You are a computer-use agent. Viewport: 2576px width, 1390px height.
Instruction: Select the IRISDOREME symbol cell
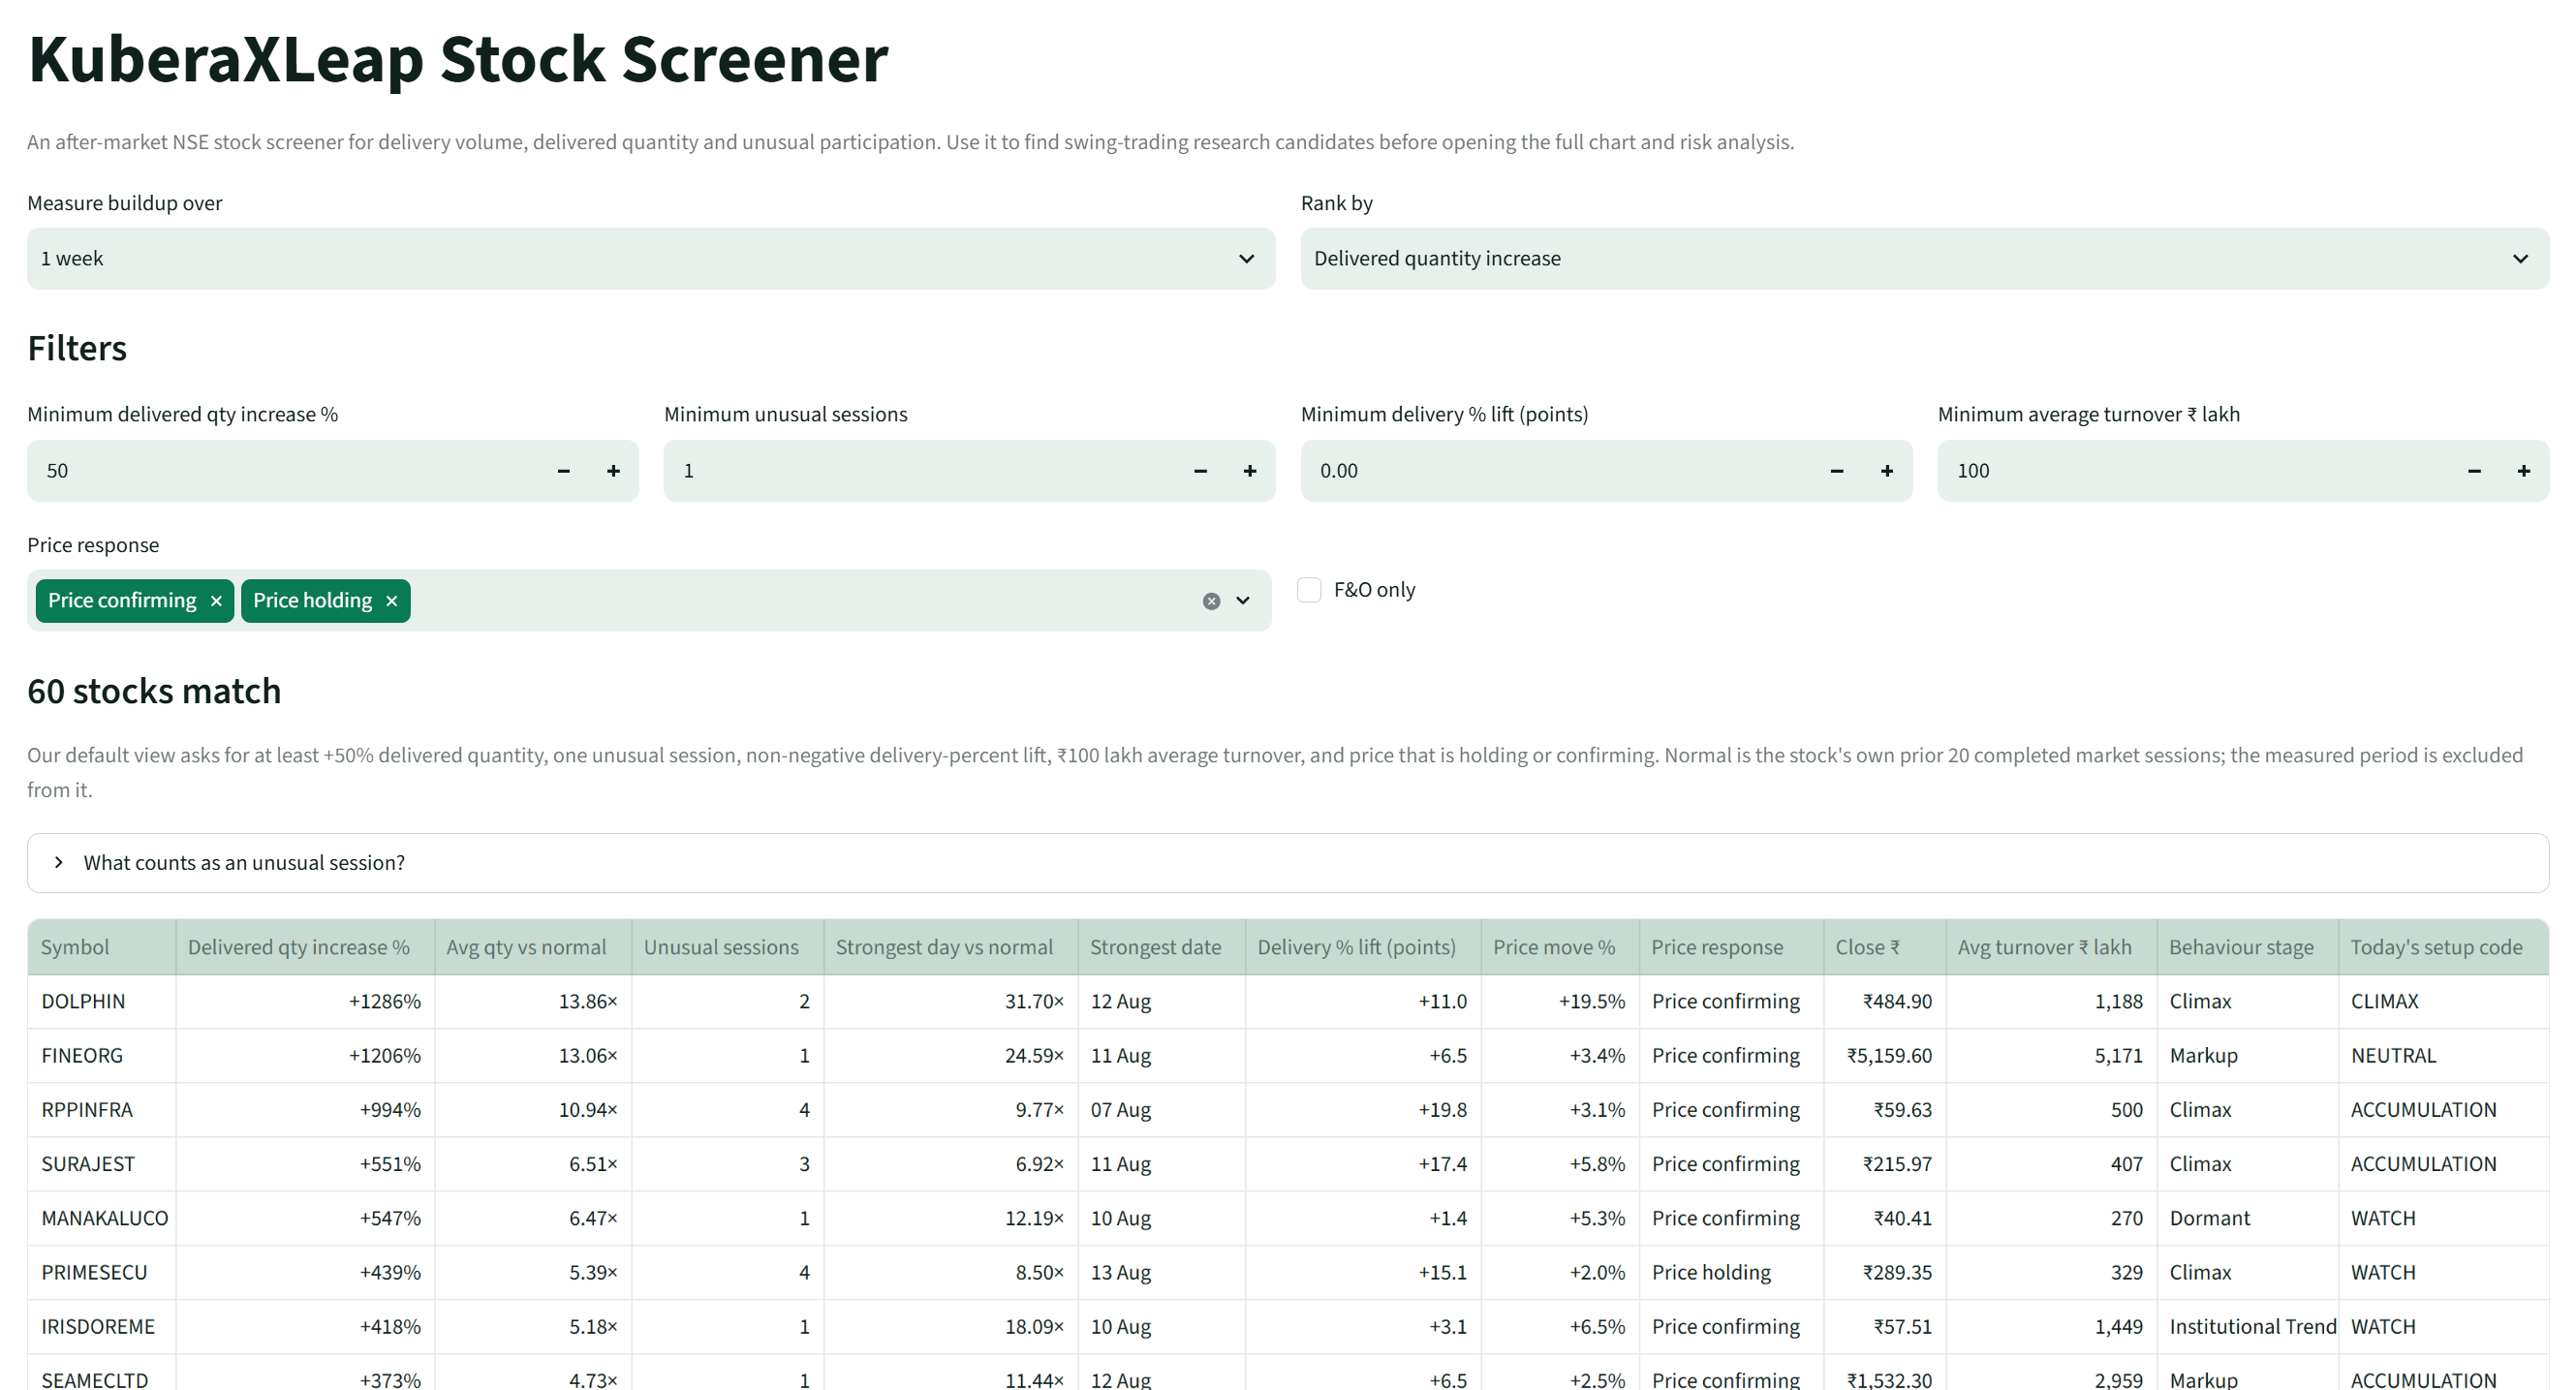102,1326
